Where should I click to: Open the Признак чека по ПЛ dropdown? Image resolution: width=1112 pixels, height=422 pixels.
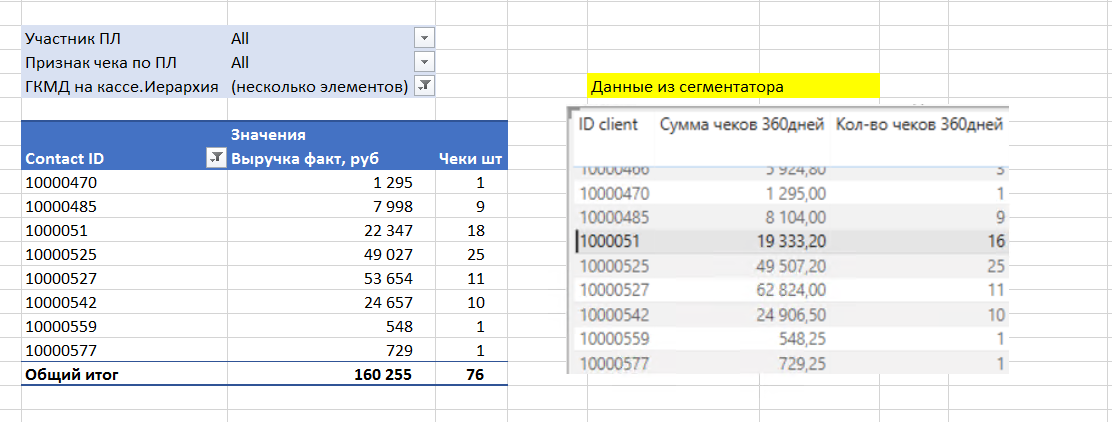[424, 62]
